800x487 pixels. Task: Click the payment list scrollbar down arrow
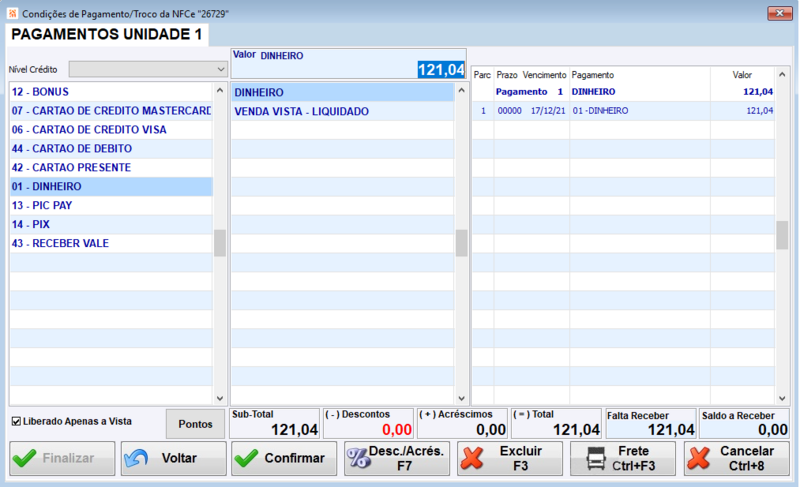[x=220, y=398]
